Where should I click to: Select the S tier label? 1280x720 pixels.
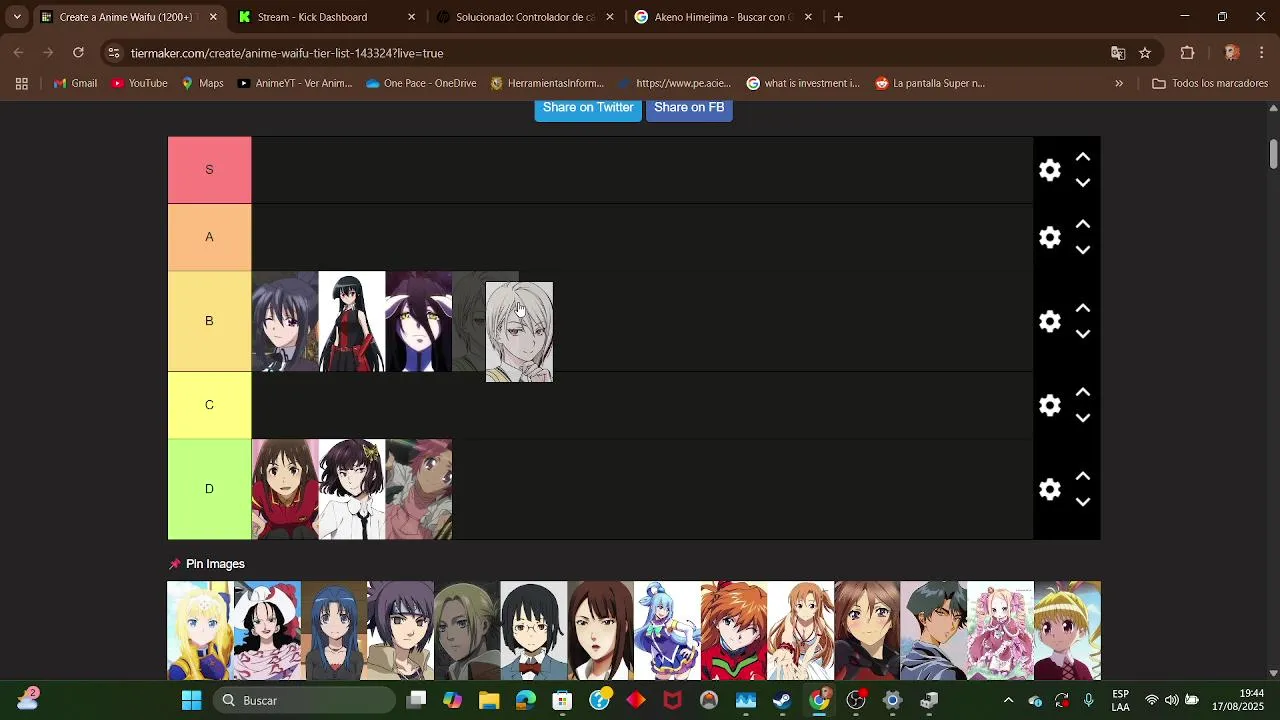coord(209,170)
